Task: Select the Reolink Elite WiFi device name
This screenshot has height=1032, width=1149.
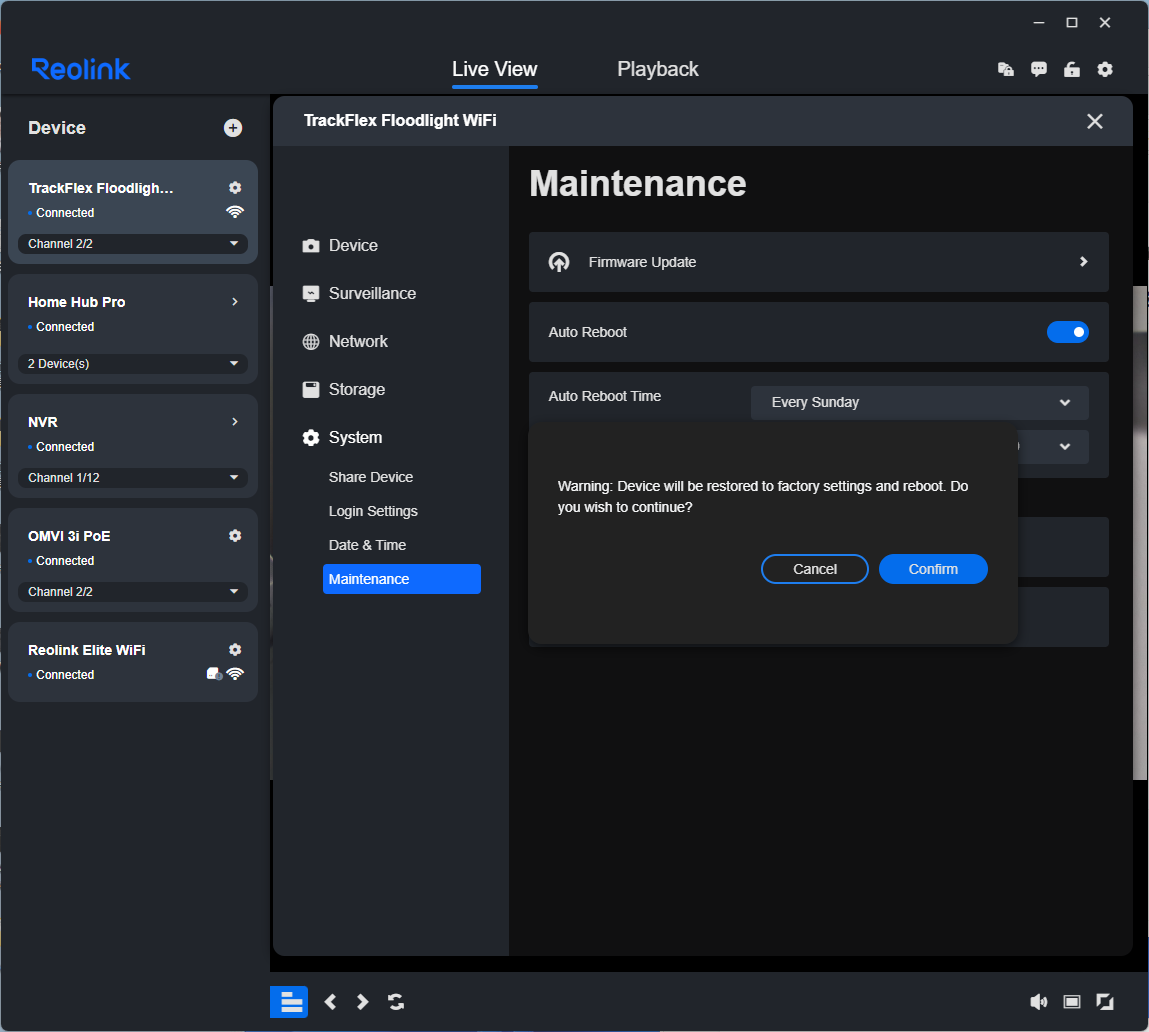Action: [86, 650]
